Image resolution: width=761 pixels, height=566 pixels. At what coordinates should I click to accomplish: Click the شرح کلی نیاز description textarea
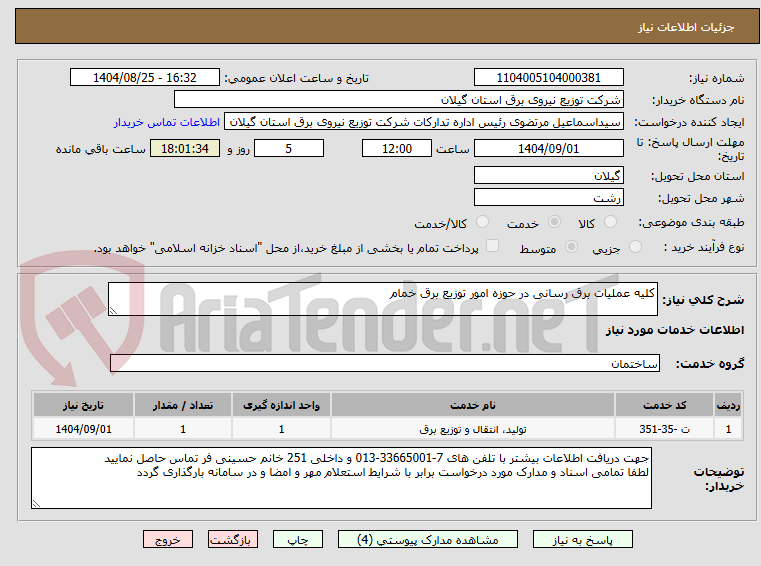(382, 299)
